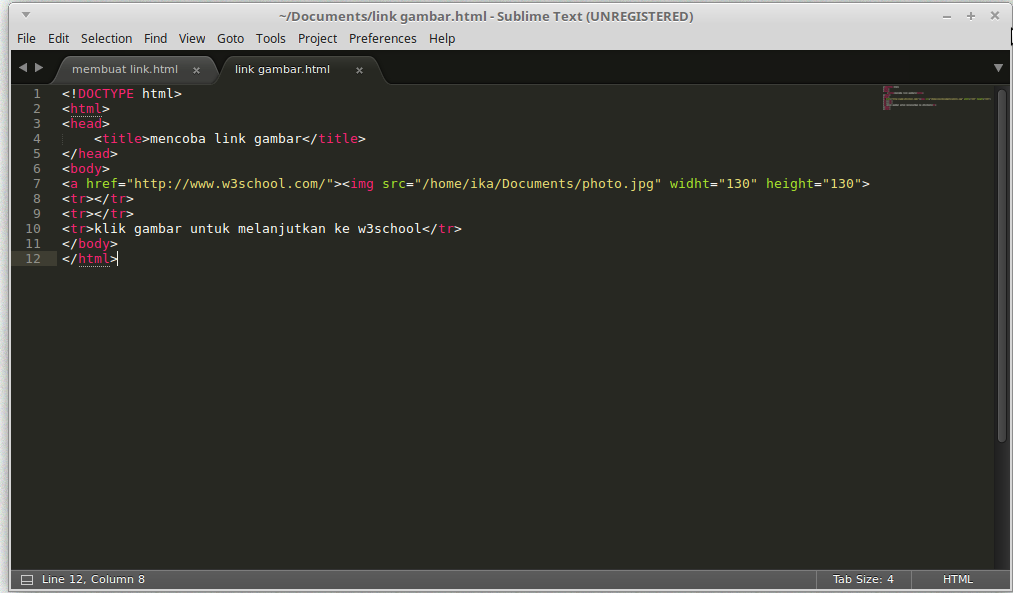Image resolution: width=1013 pixels, height=593 pixels.
Task: Click the opening body tag on line 6
Action: click(86, 169)
